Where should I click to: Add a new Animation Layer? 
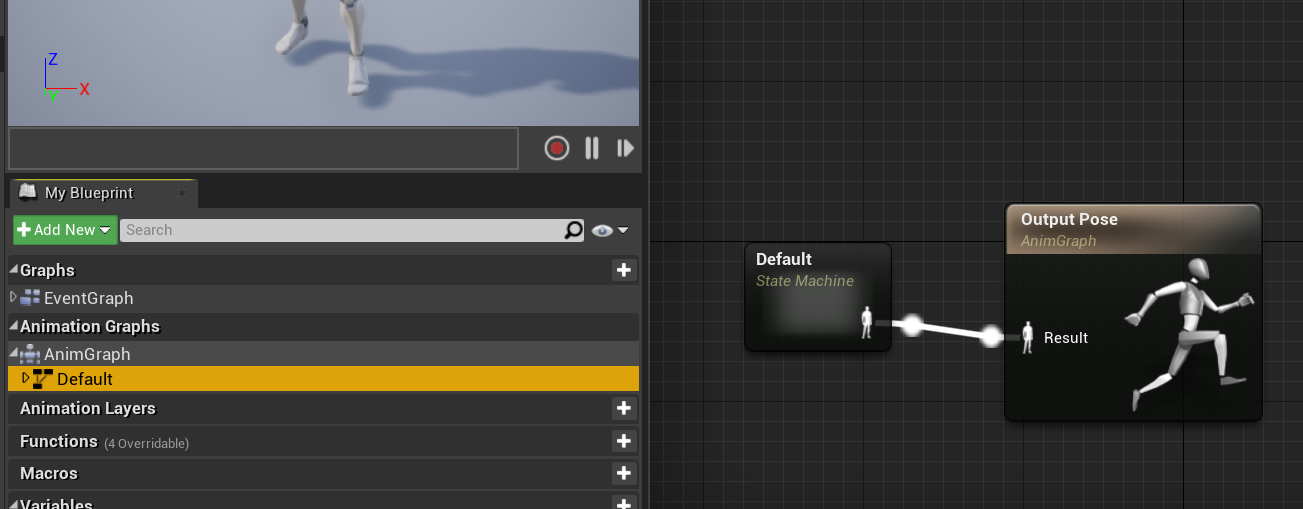pos(624,408)
